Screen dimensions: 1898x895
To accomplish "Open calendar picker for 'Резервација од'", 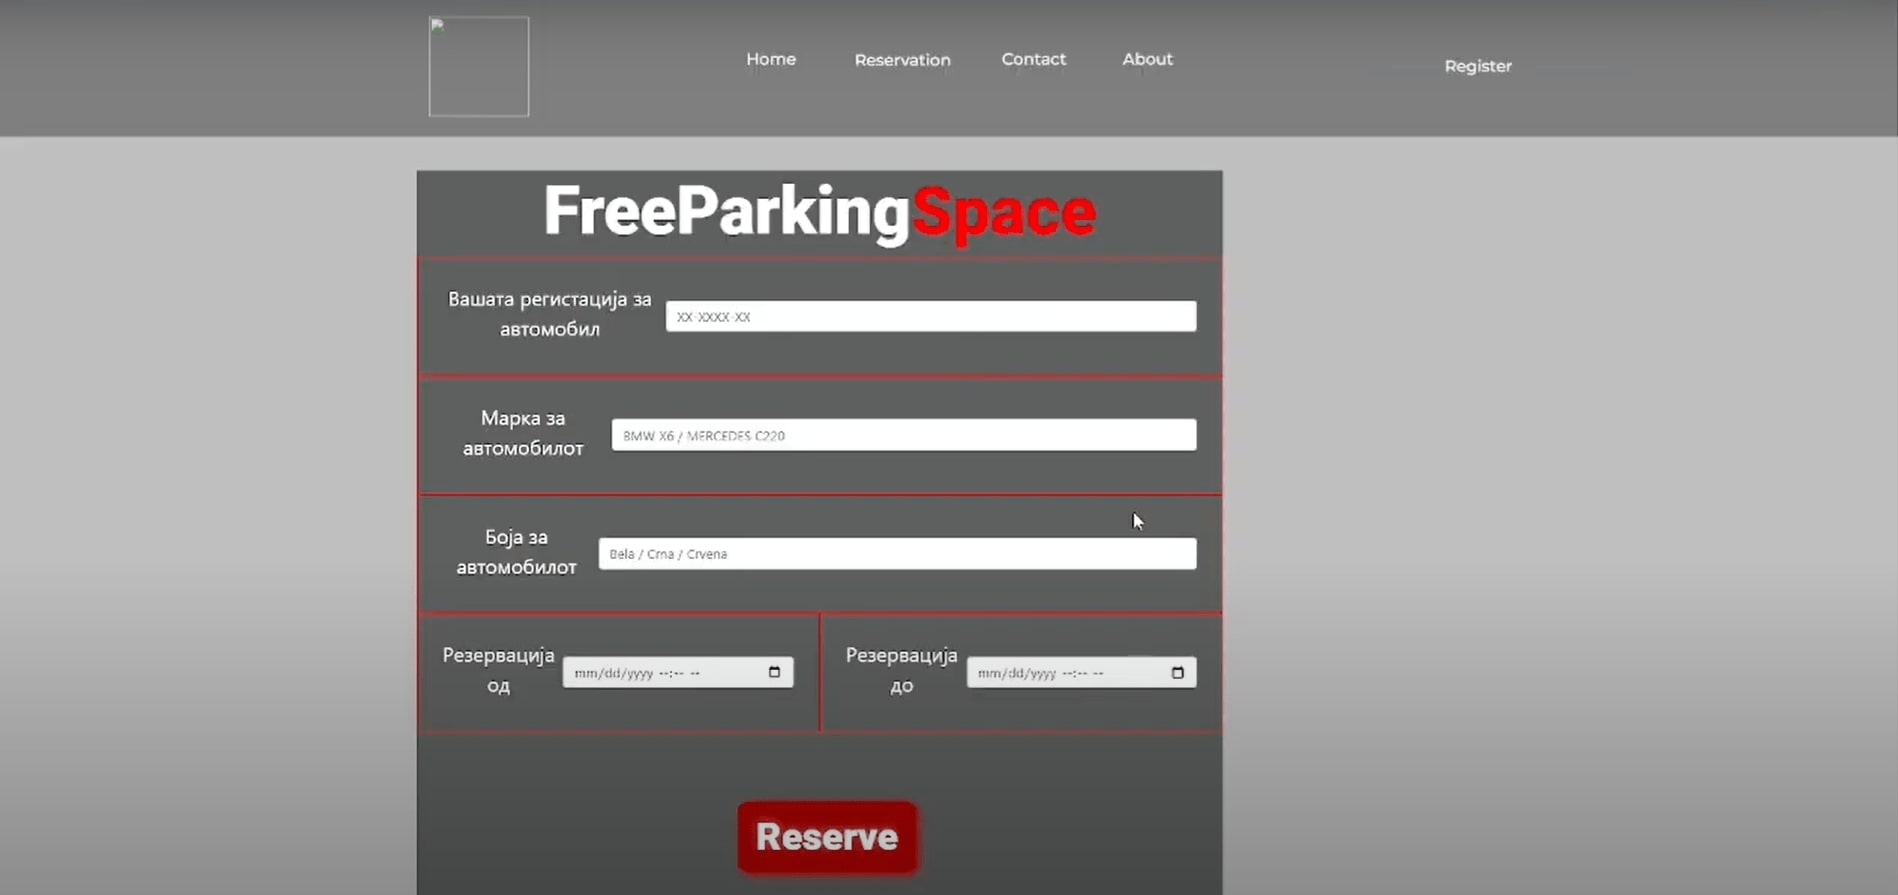I will tap(774, 672).
